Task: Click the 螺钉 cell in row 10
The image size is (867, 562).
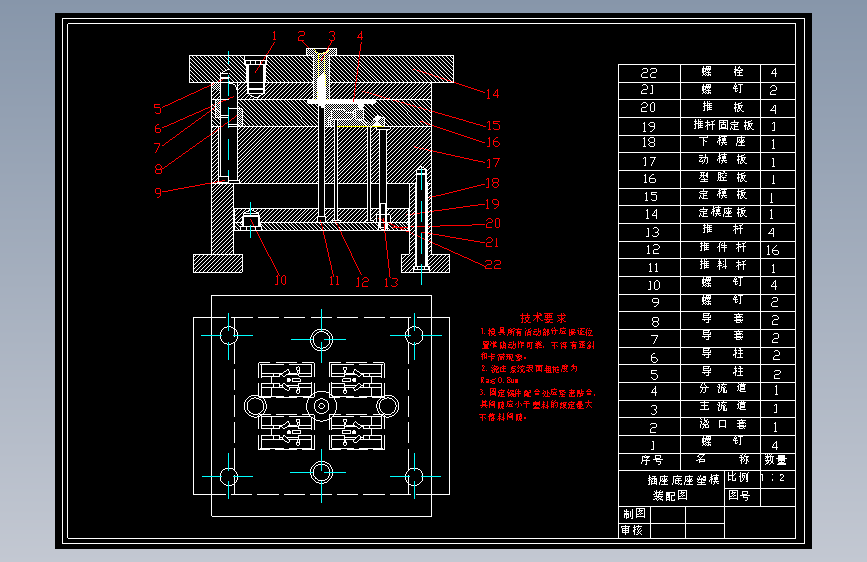Action: point(720,284)
